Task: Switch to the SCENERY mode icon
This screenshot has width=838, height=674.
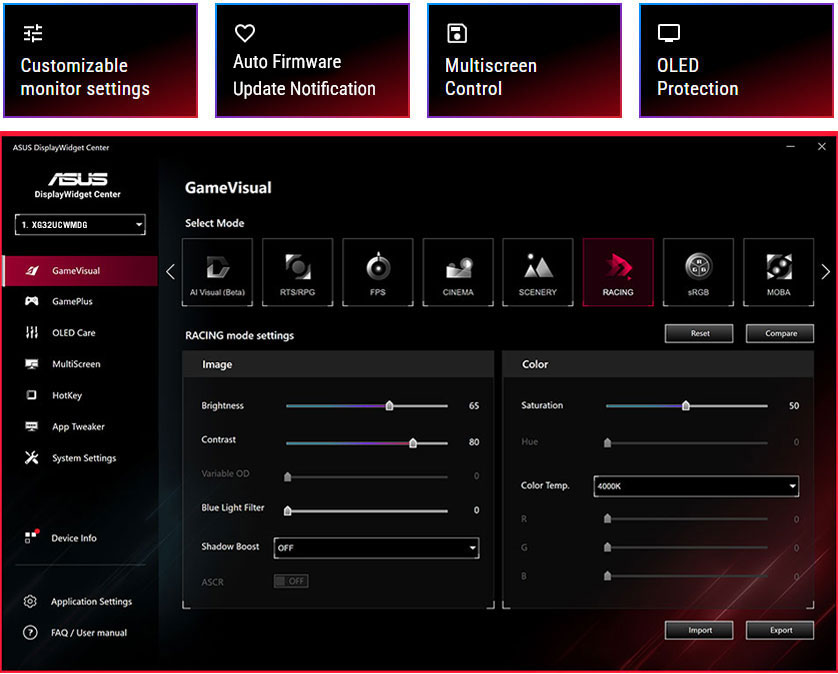Action: point(537,271)
